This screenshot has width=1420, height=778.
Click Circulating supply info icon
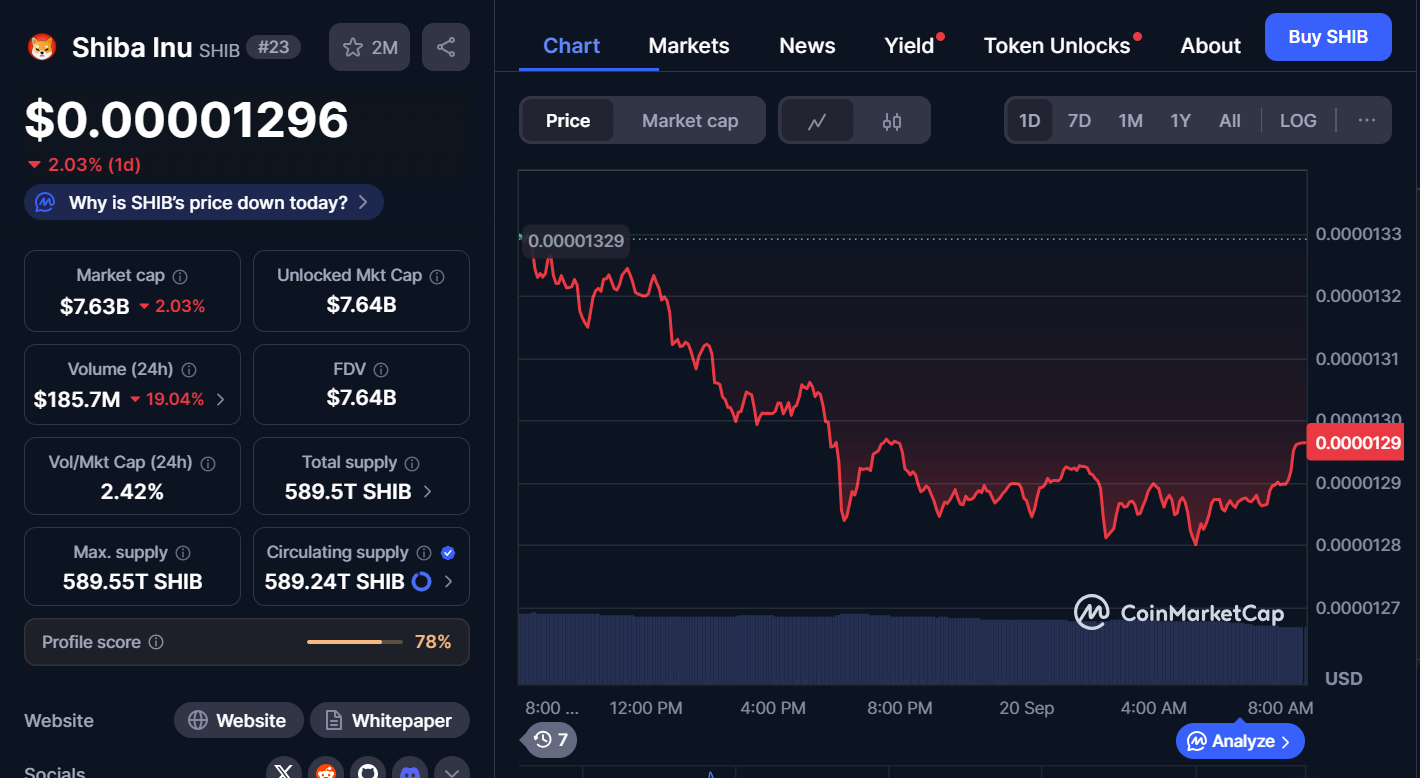click(x=424, y=553)
